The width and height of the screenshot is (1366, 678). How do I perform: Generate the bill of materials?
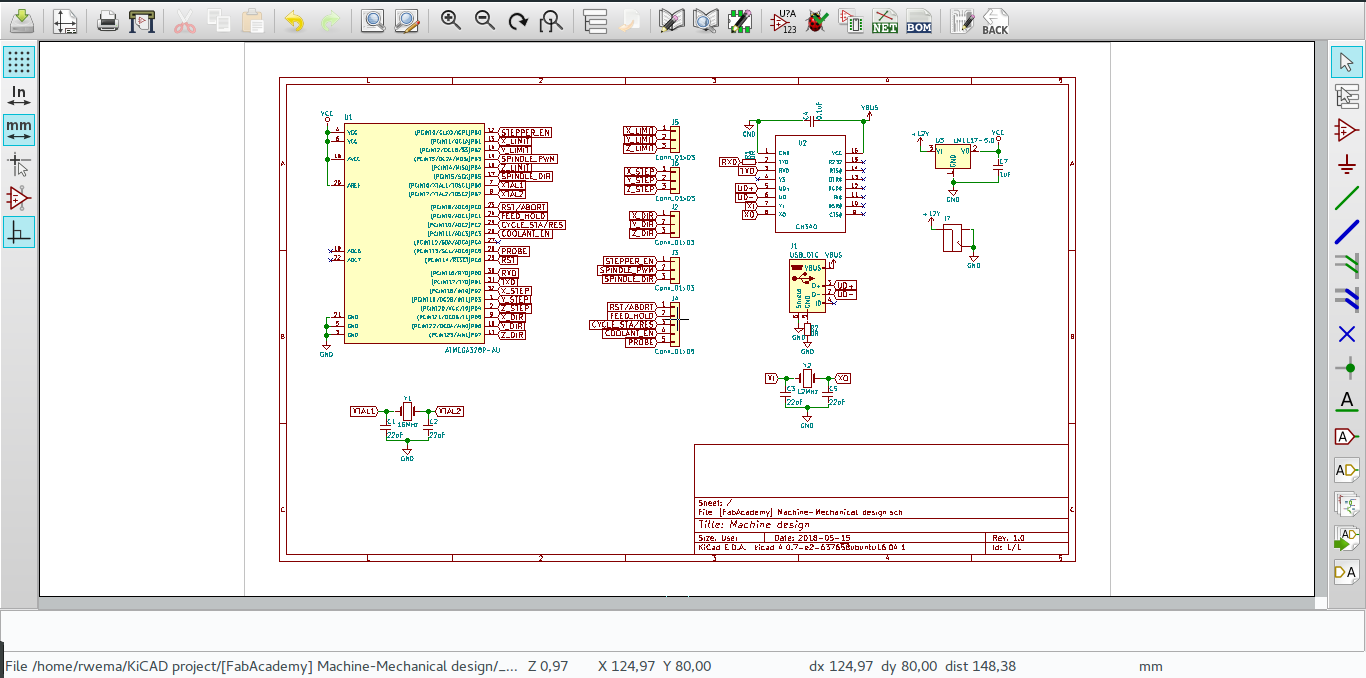click(920, 20)
